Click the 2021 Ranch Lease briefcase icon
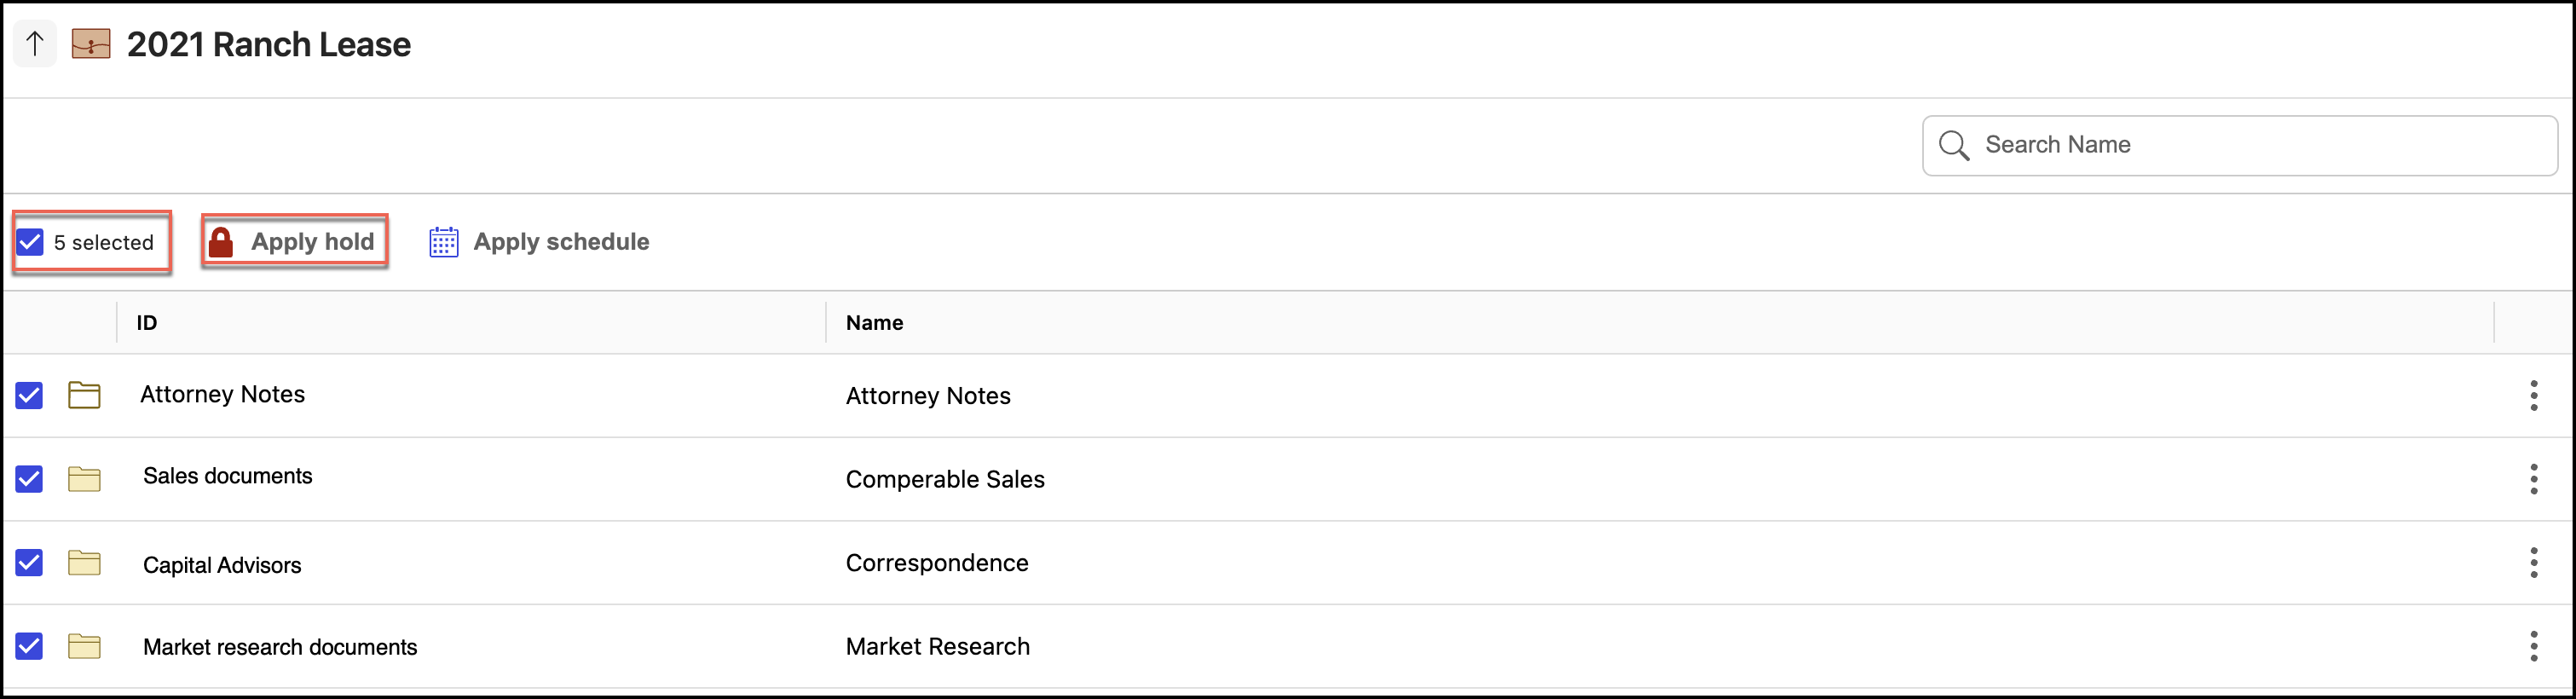Image resolution: width=2576 pixels, height=699 pixels. point(91,44)
